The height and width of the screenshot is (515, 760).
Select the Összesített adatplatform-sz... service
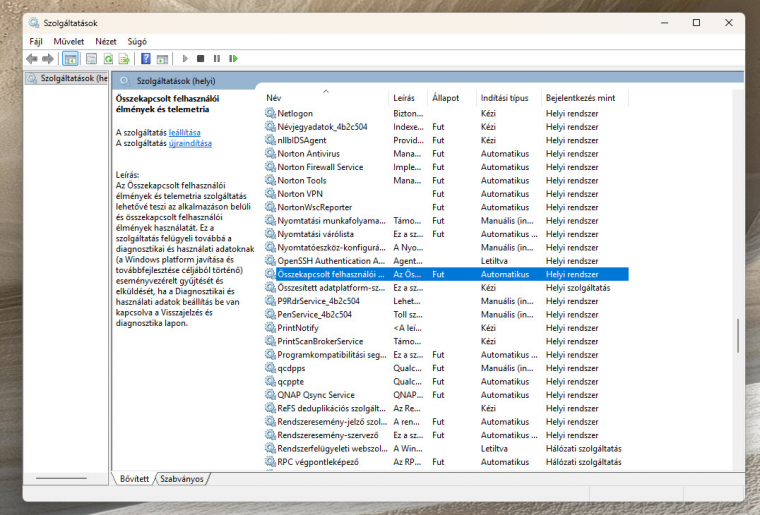(x=446, y=287)
